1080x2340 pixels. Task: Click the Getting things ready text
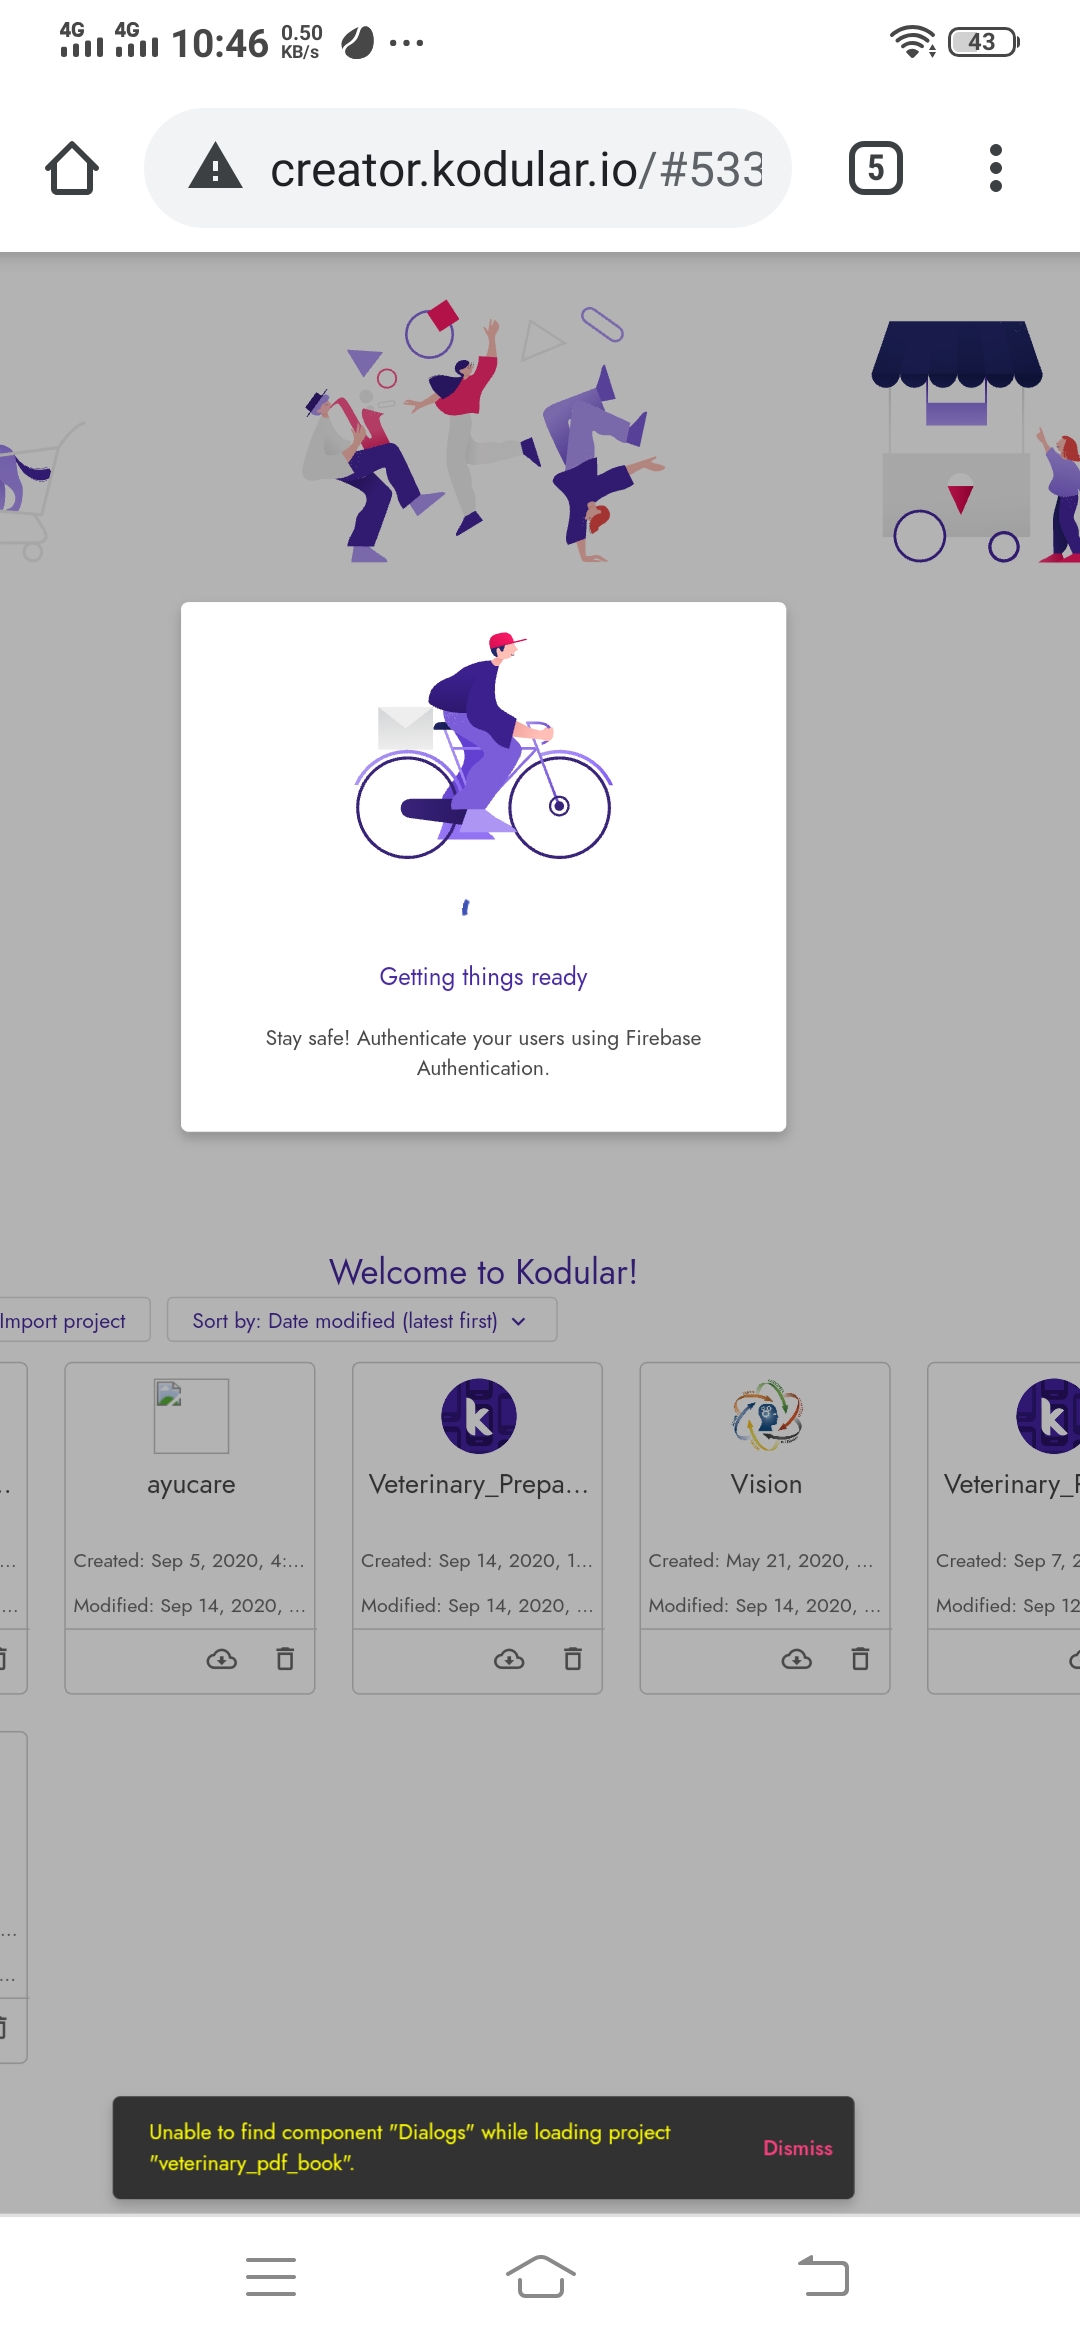tap(483, 977)
